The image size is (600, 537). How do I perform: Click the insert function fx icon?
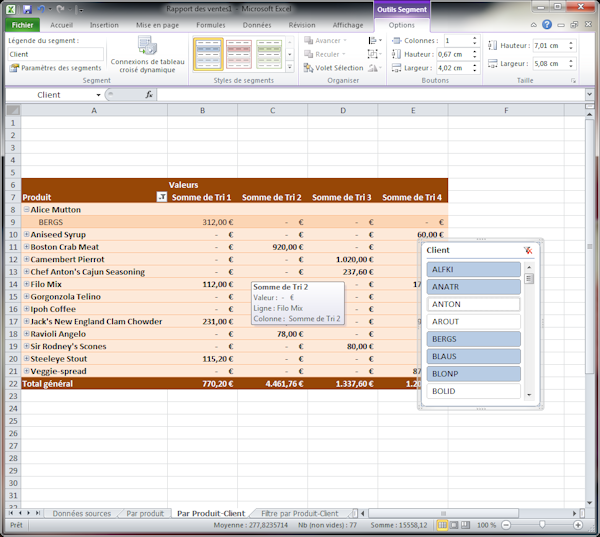149,95
